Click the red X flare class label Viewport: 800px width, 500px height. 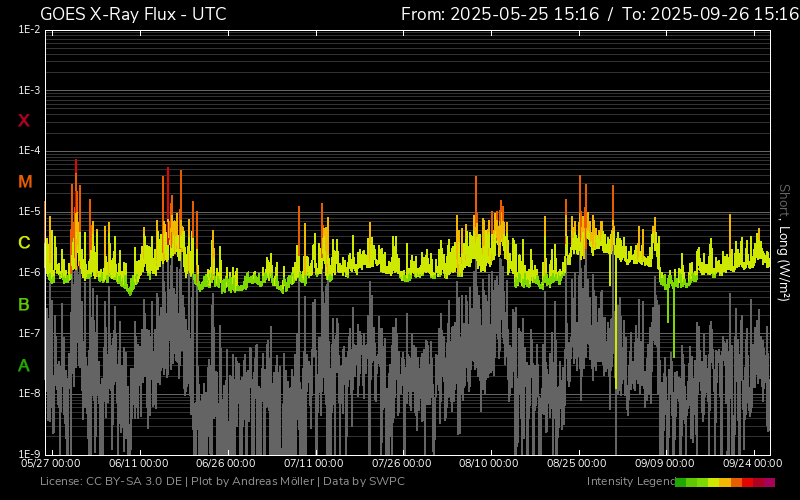24,121
